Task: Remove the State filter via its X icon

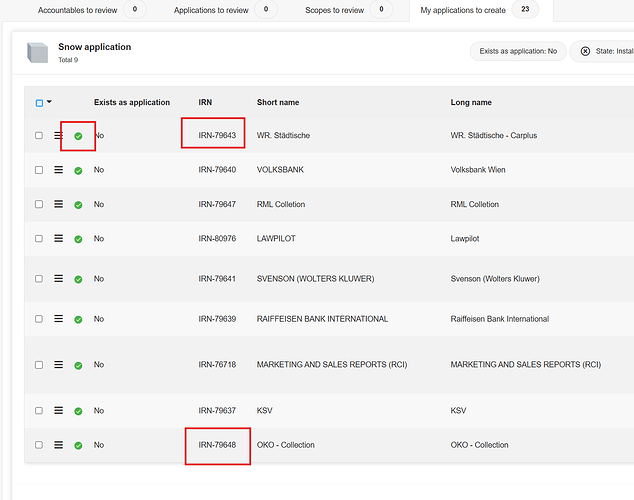Action: pos(585,51)
